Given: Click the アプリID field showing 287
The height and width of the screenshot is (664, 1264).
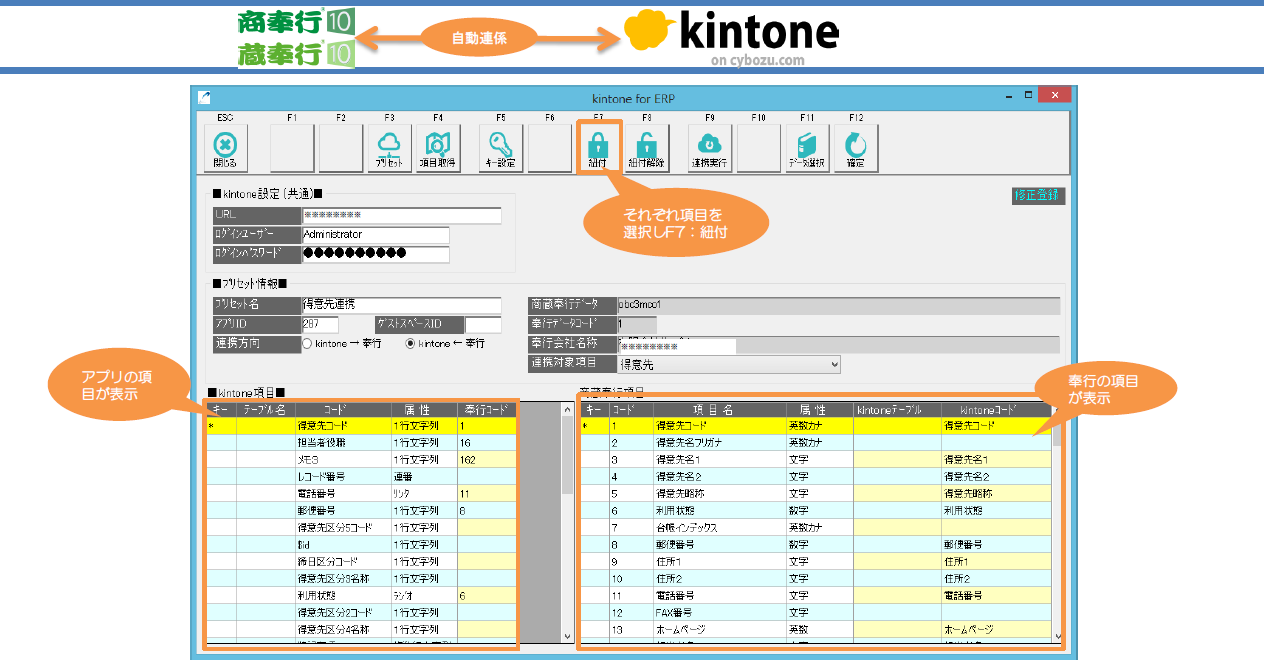Looking at the screenshot, I should [x=320, y=325].
